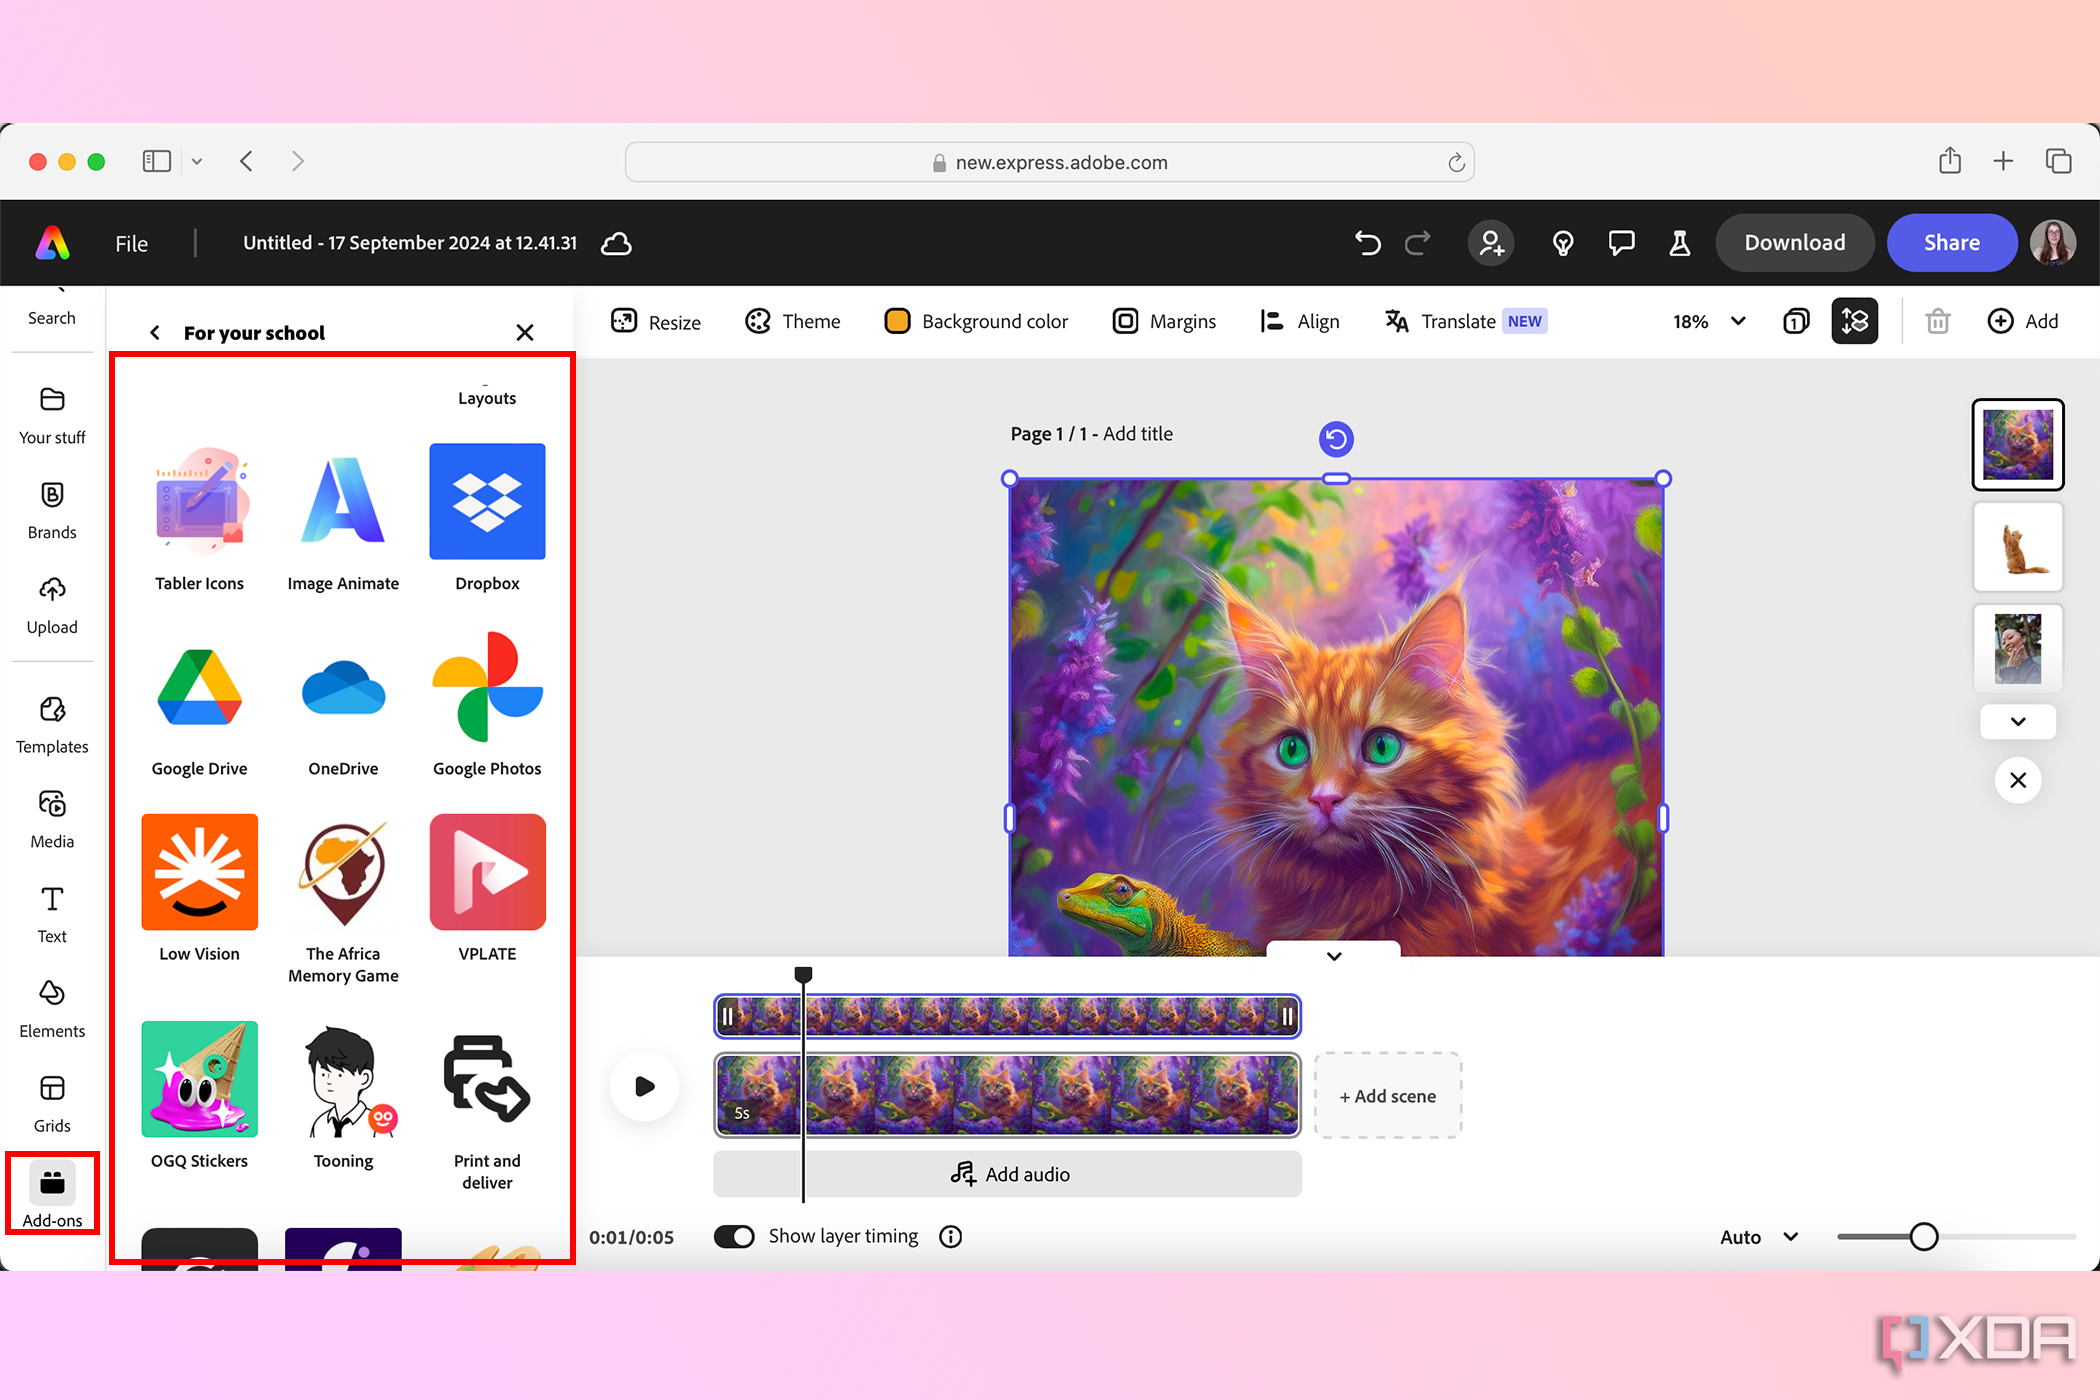The image size is (2100, 1400).
Task: Open the layer timing info icon
Action: click(x=951, y=1237)
